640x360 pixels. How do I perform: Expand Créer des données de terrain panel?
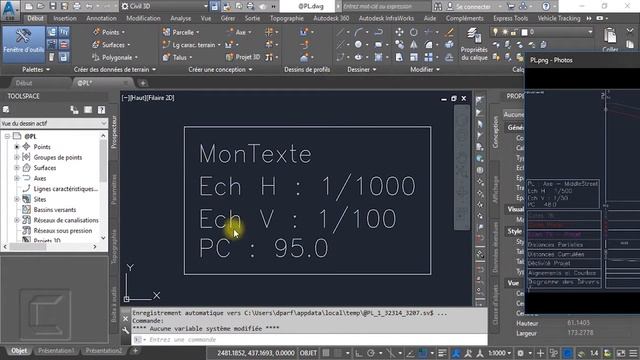coord(115,70)
